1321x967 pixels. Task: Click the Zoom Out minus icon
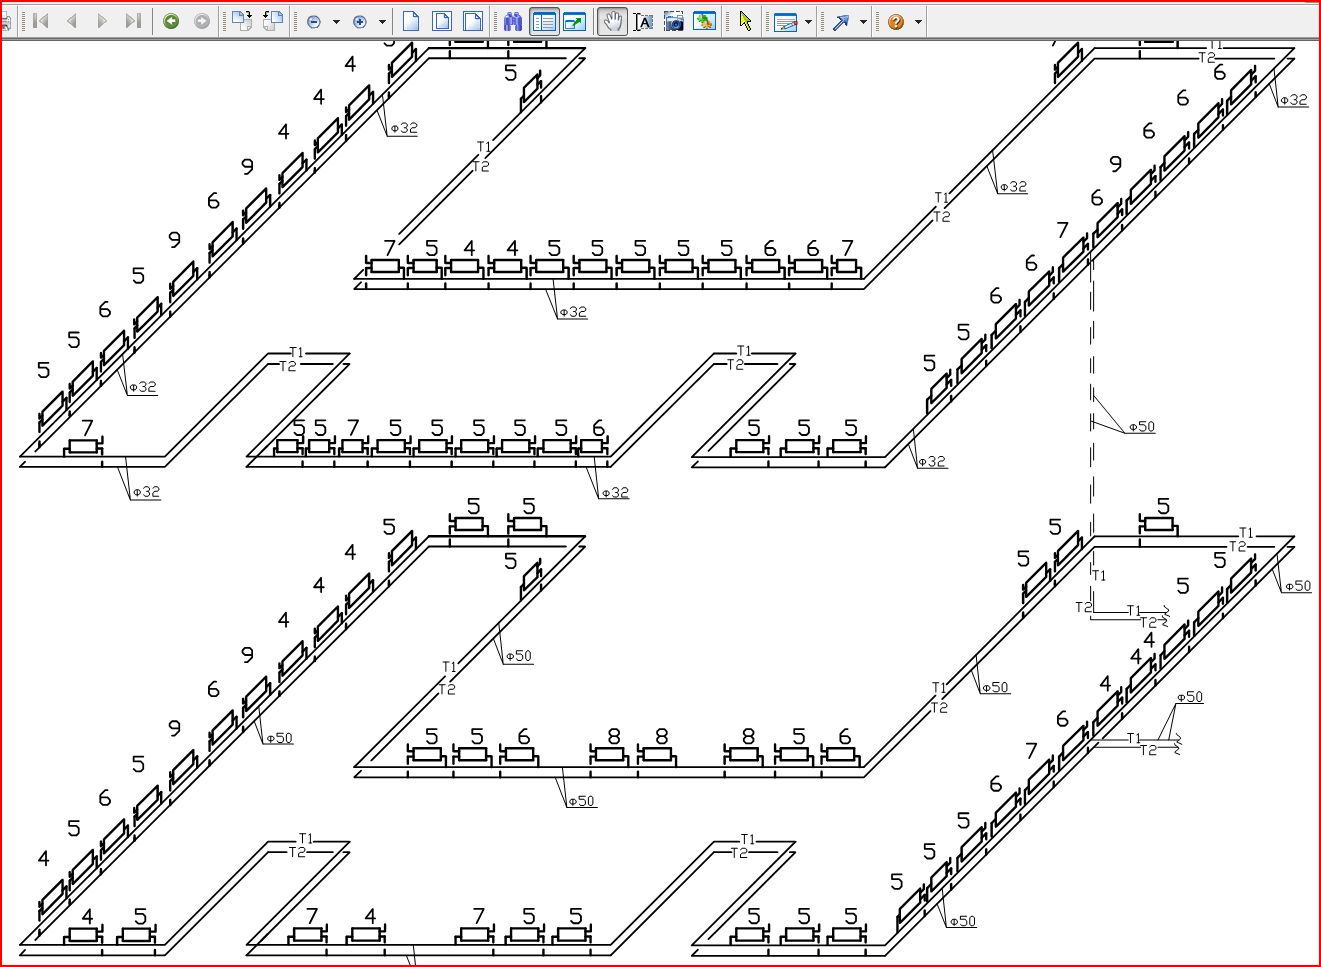[x=314, y=21]
